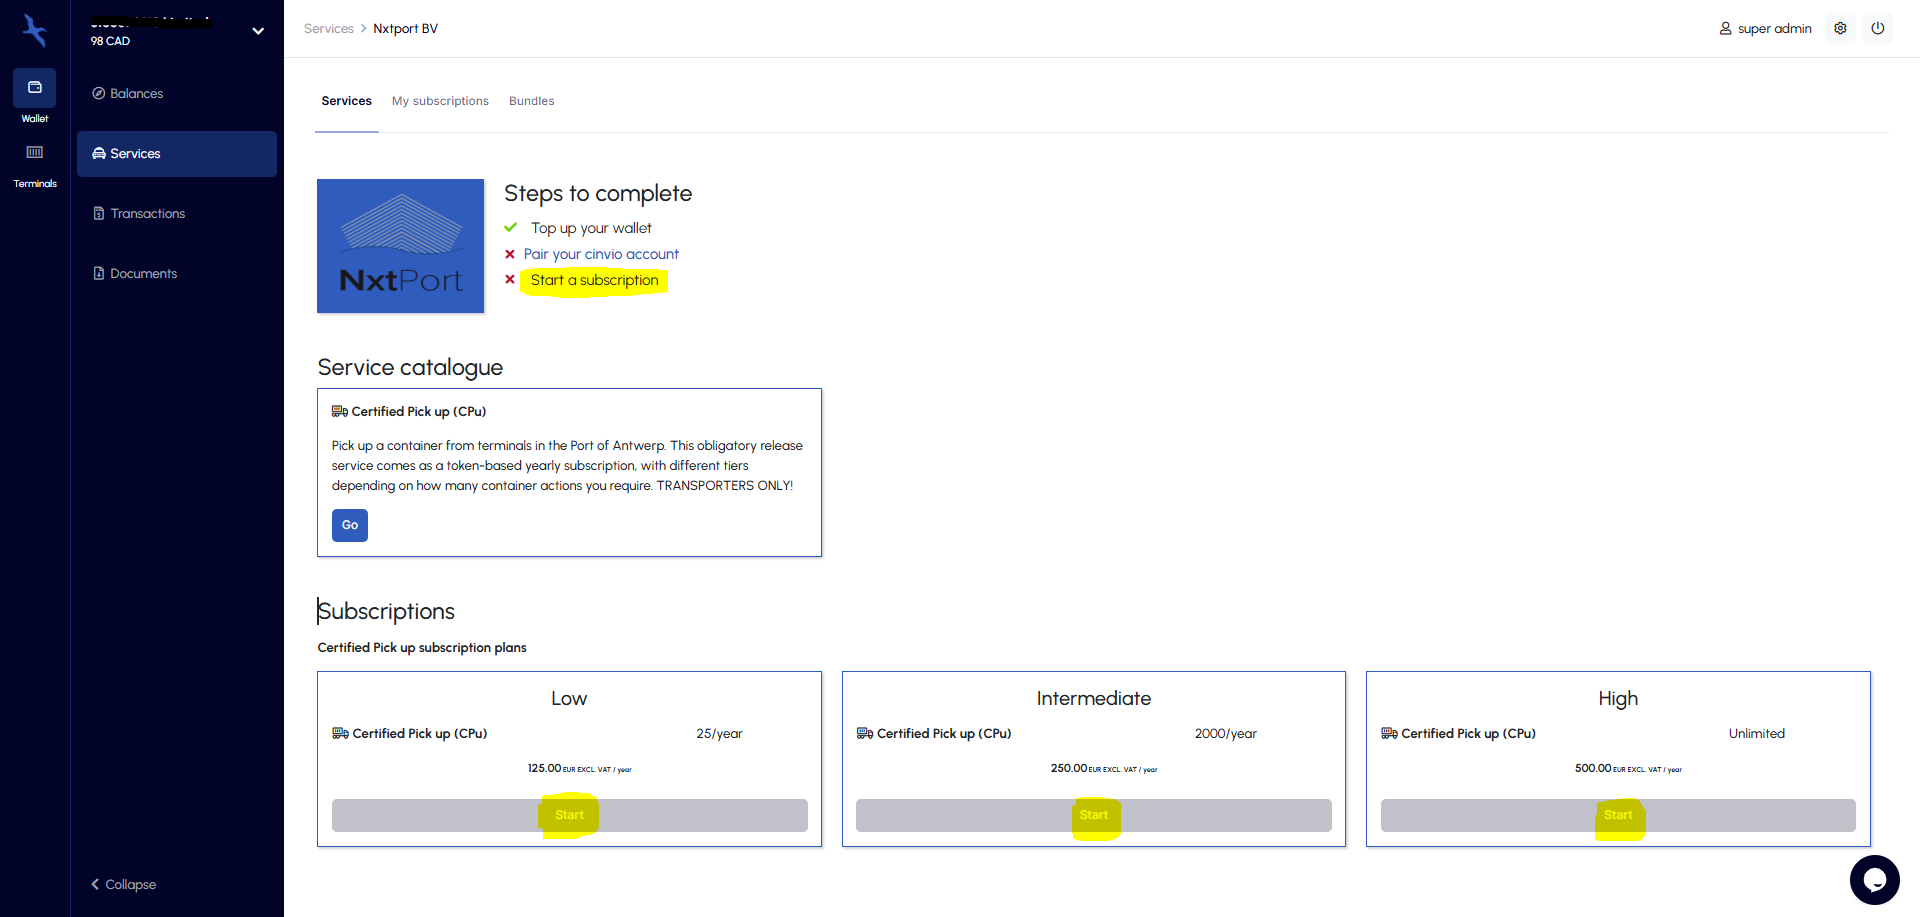This screenshot has width=1920, height=917.
Task: Click the Intermediate plan heading
Action: pos(1094,698)
